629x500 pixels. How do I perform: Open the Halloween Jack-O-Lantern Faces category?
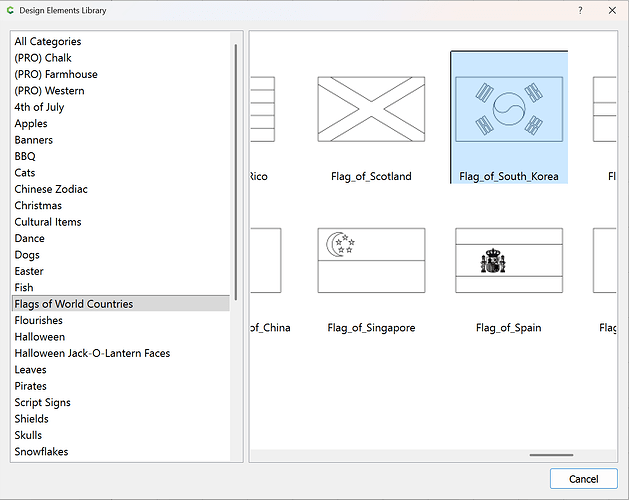pyautogui.click(x=92, y=353)
